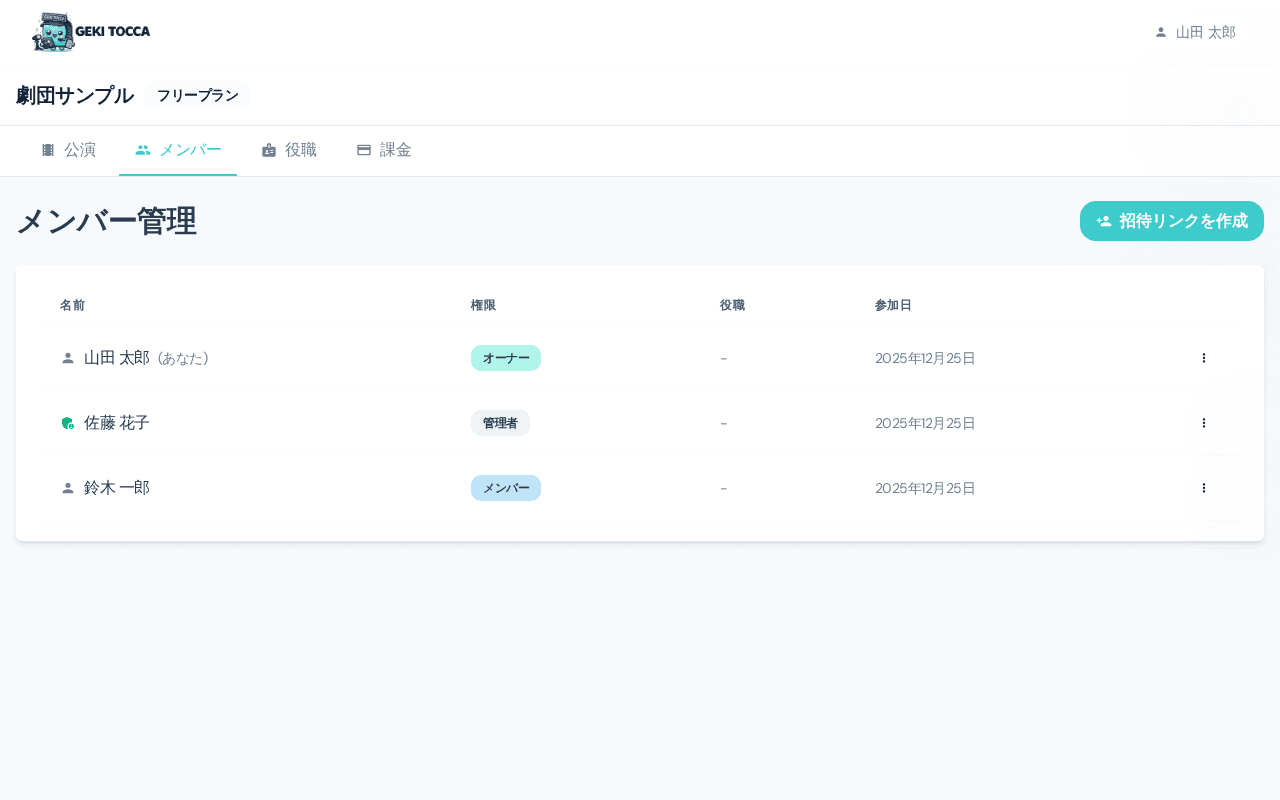1280x800 pixels.
Task: Click the user icon in the top header
Action: 1161,32
